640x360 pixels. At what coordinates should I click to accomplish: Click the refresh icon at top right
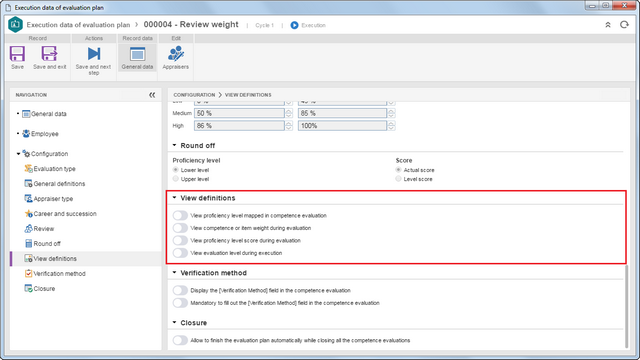[x=624, y=25]
